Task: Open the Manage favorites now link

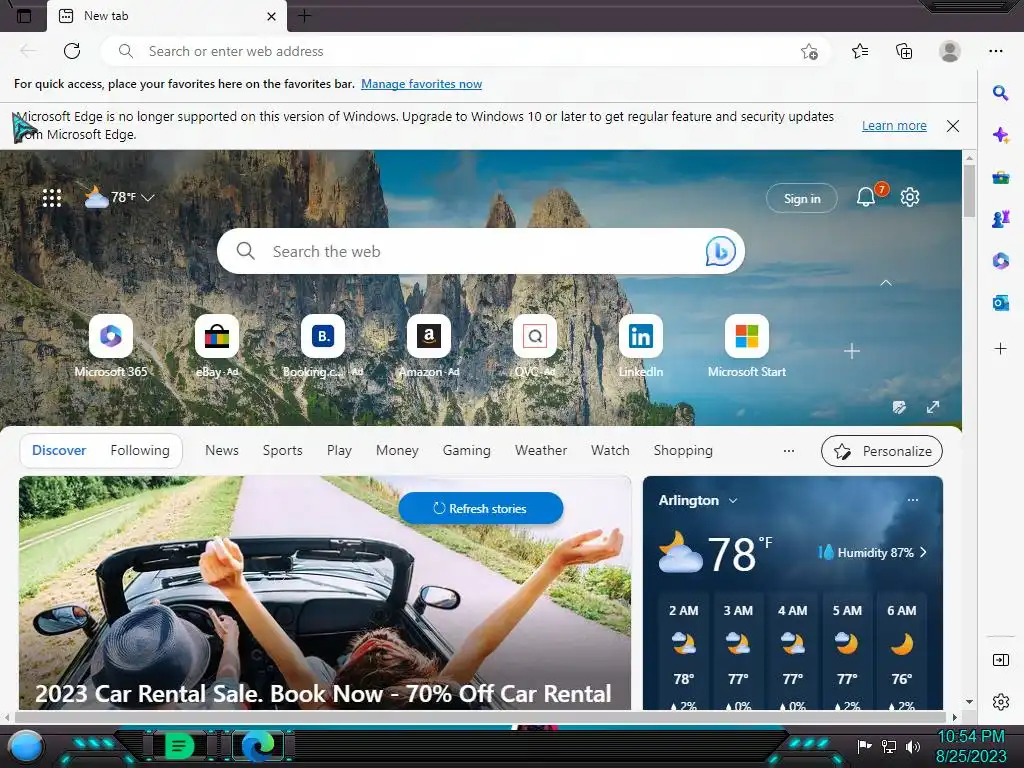Action: click(x=421, y=84)
